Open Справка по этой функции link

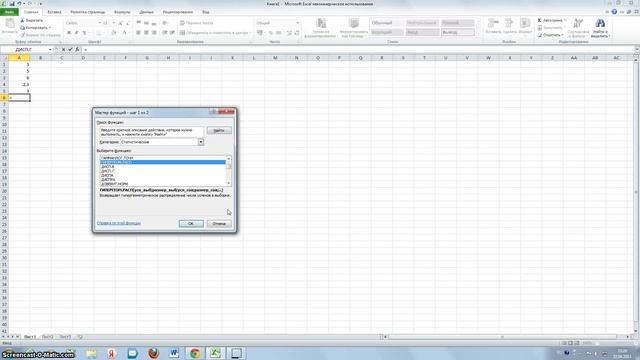[x=119, y=223]
